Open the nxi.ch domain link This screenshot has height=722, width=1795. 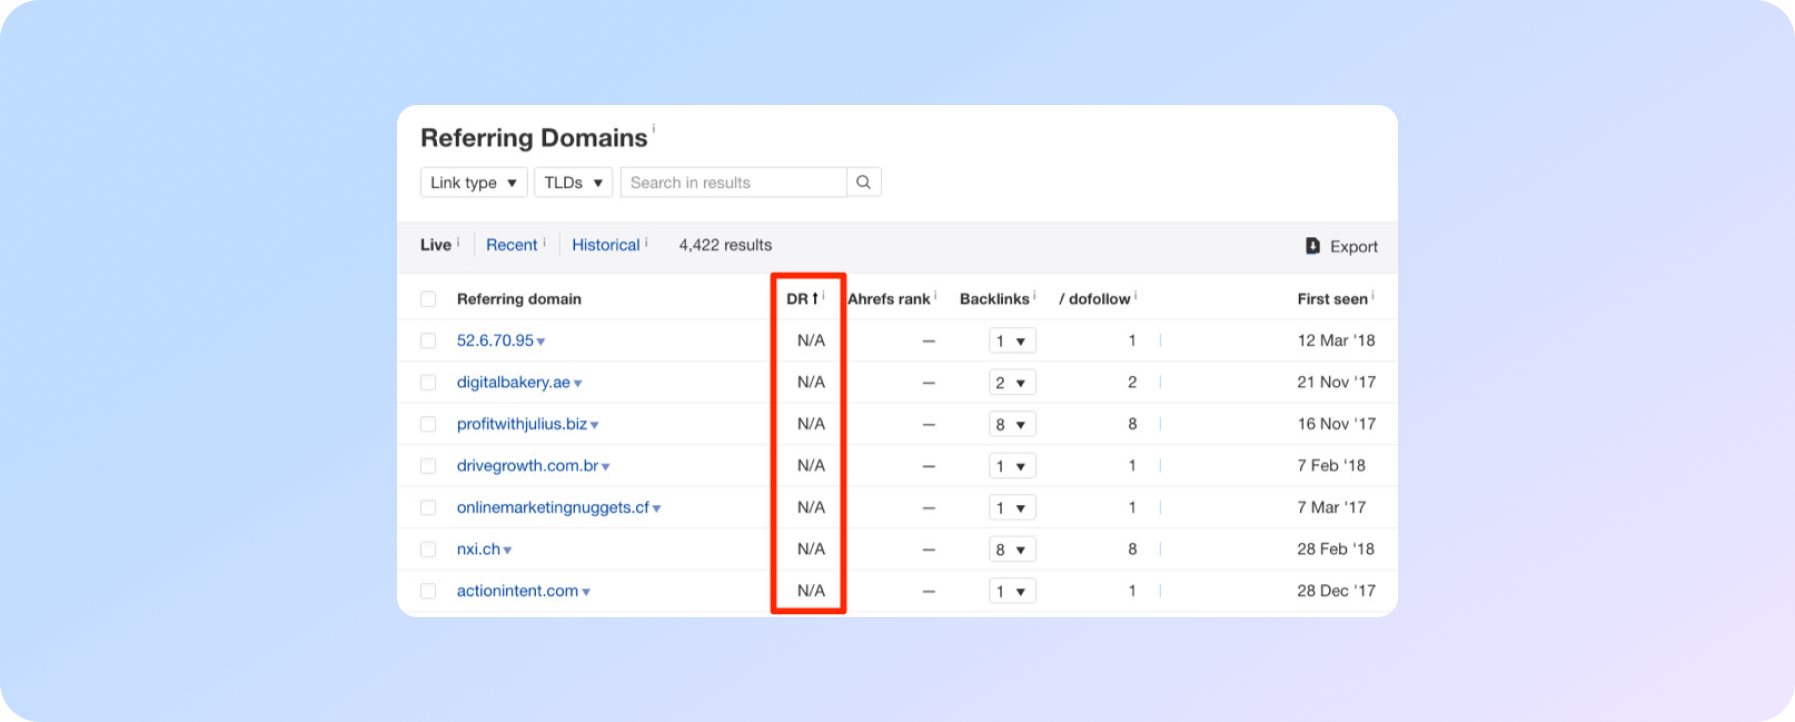click(x=478, y=549)
